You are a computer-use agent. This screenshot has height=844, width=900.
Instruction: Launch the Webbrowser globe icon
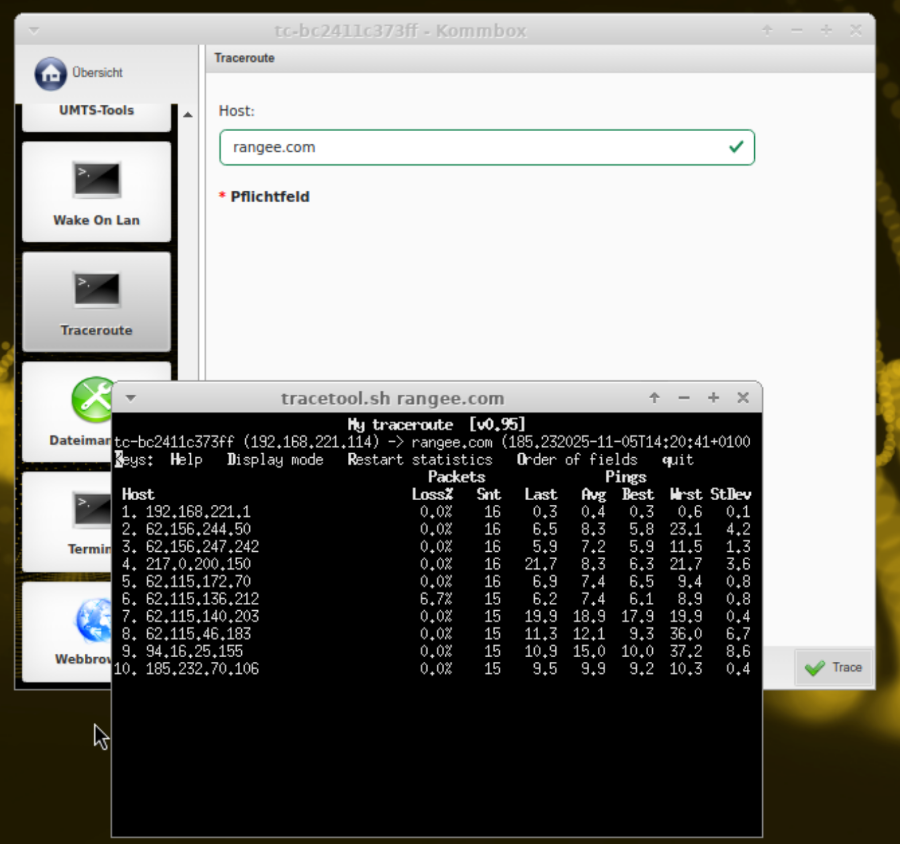92,621
